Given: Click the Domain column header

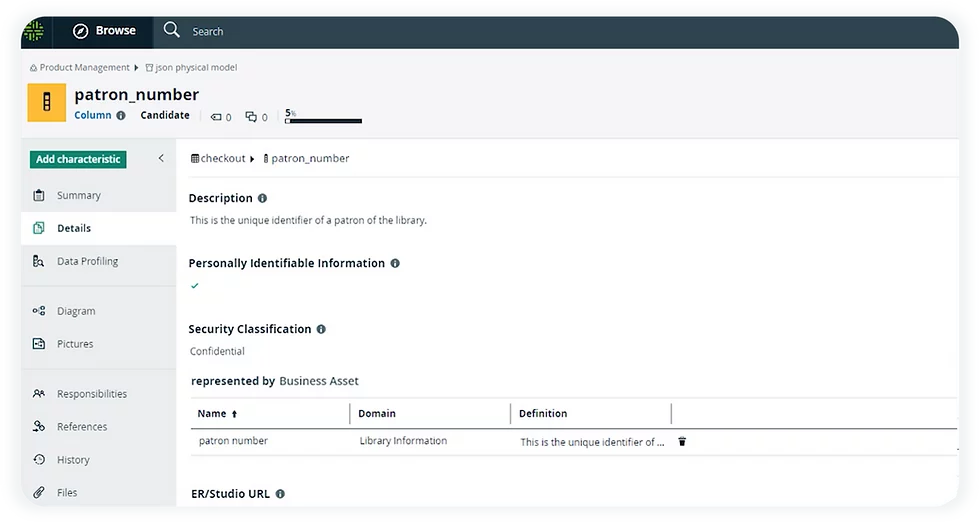Looking at the screenshot, I should coord(377,414).
